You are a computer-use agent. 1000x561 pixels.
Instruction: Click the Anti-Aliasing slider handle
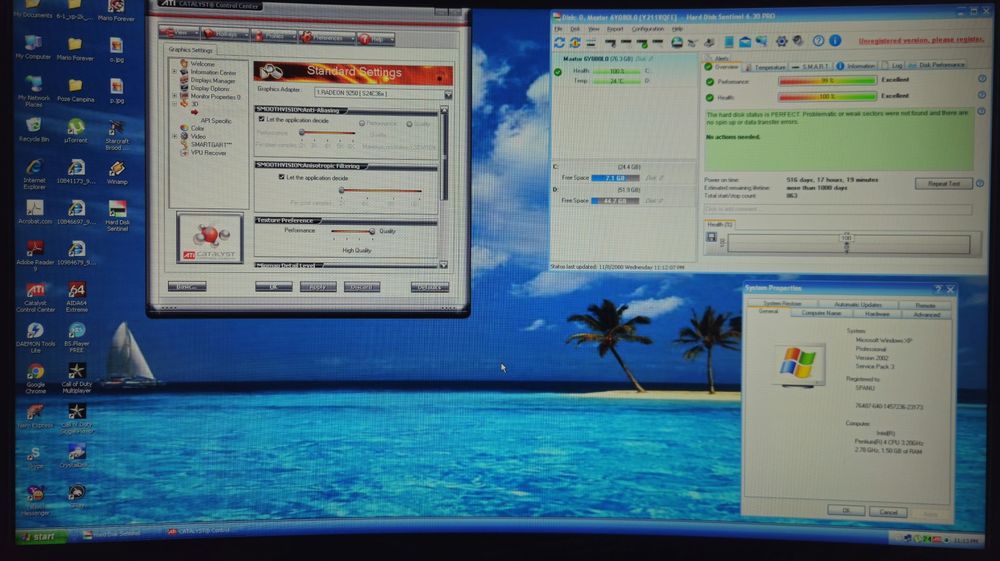(302, 132)
